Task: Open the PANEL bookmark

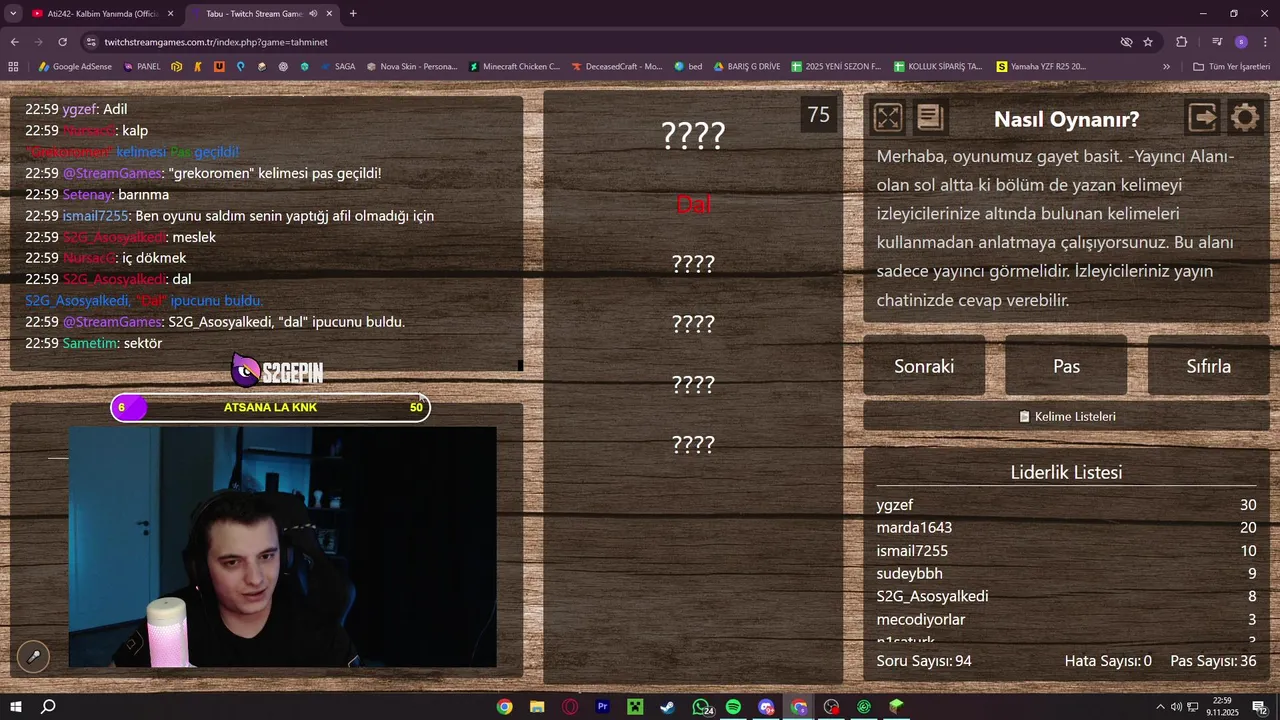Action: [142, 66]
